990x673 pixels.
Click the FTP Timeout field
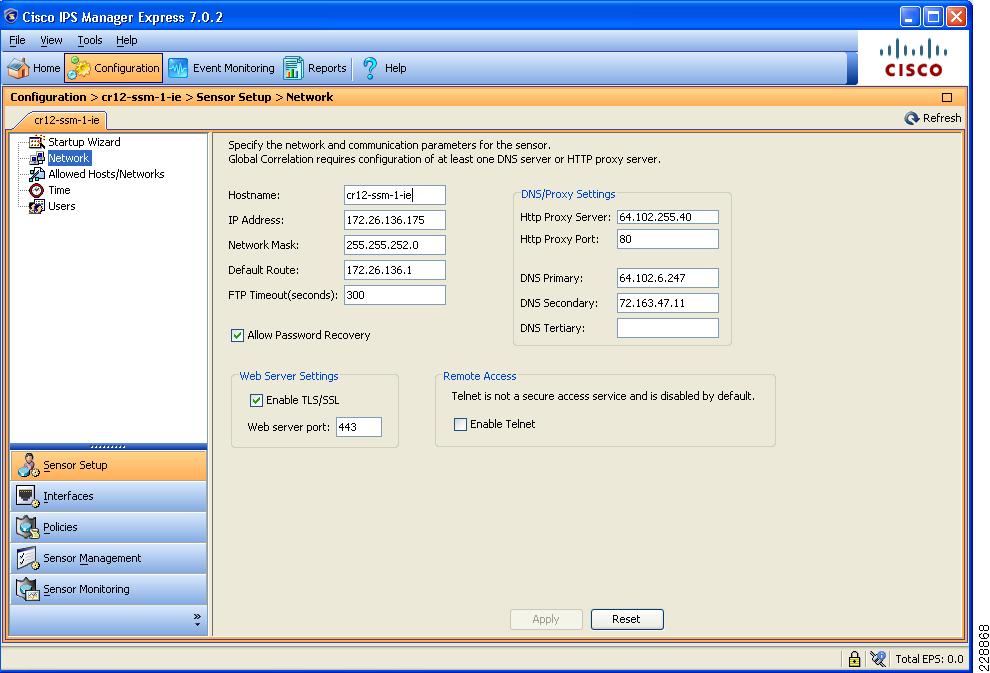pyautogui.click(x=395, y=295)
